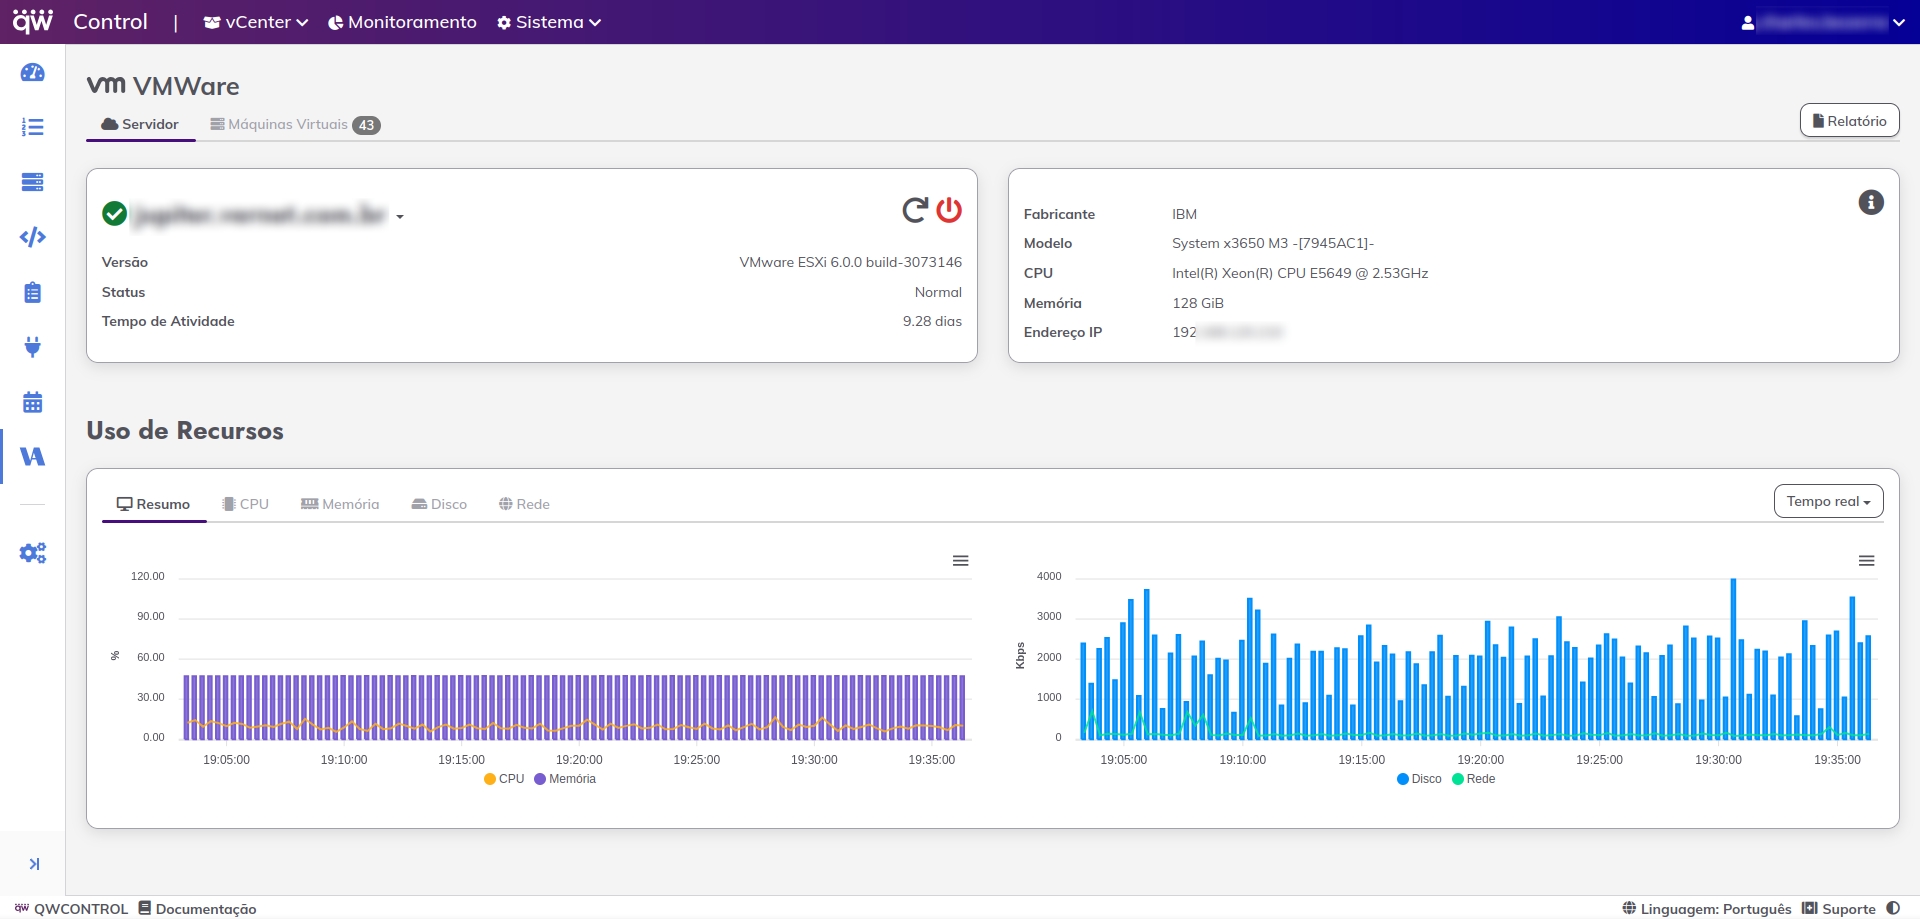Expand the sidebar with the arrow icon
Viewport: 1920px width, 919px height.
[34, 864]
